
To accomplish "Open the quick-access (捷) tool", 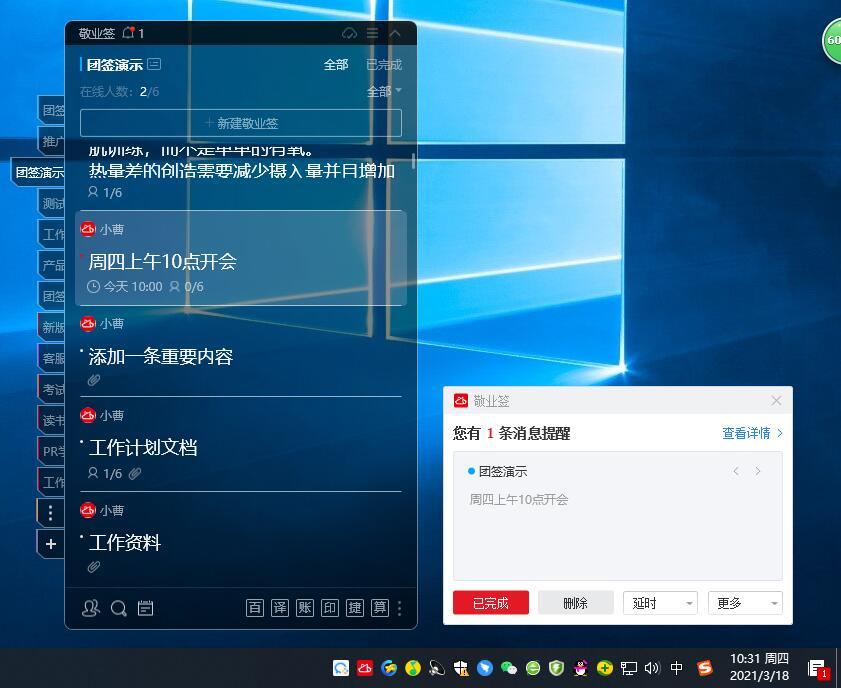I will [355, 607].
